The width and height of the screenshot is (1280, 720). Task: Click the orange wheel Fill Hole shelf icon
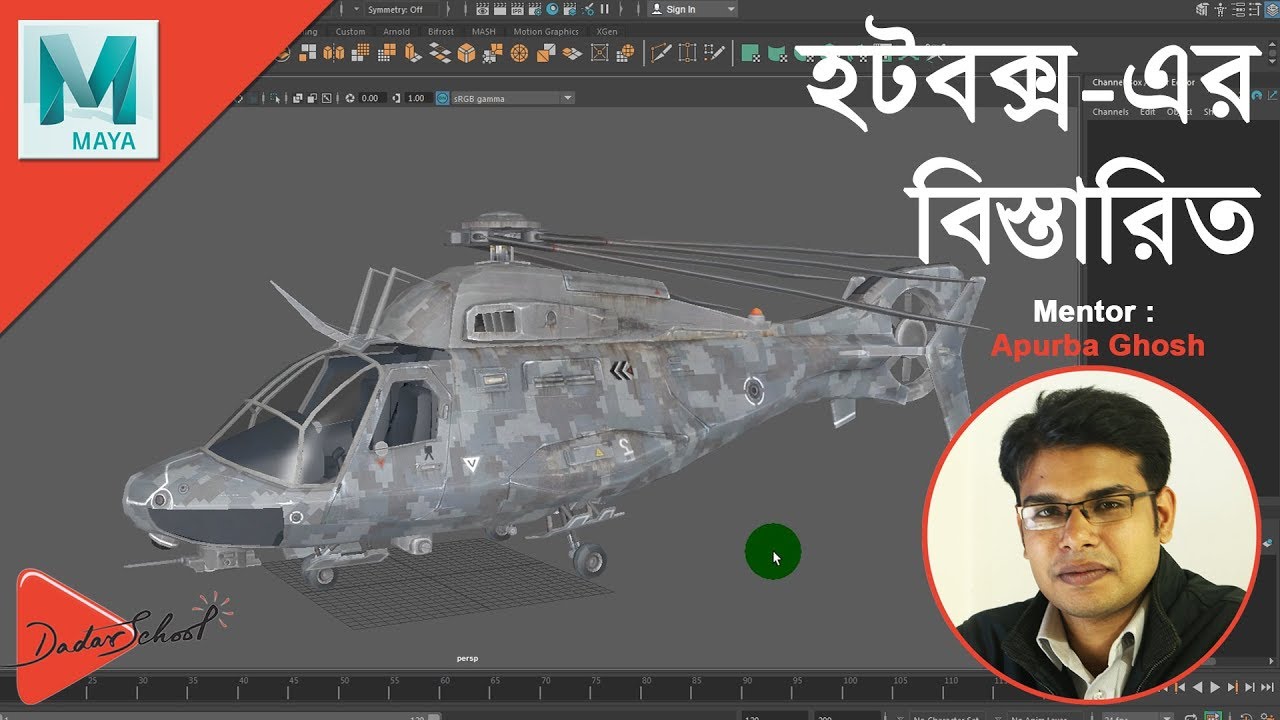[x=519, y=52]
